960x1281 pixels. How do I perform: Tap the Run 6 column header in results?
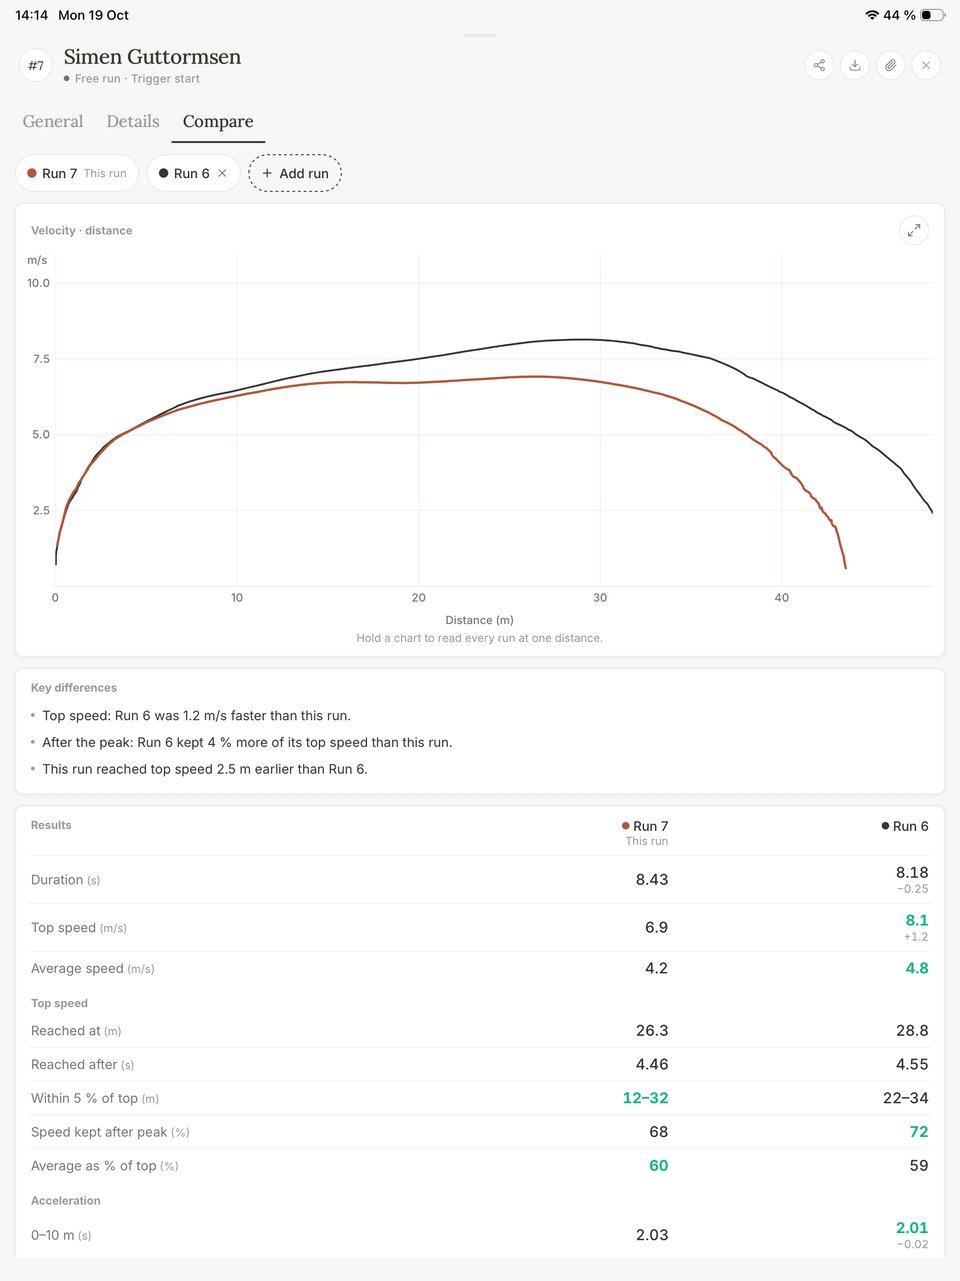905,826
